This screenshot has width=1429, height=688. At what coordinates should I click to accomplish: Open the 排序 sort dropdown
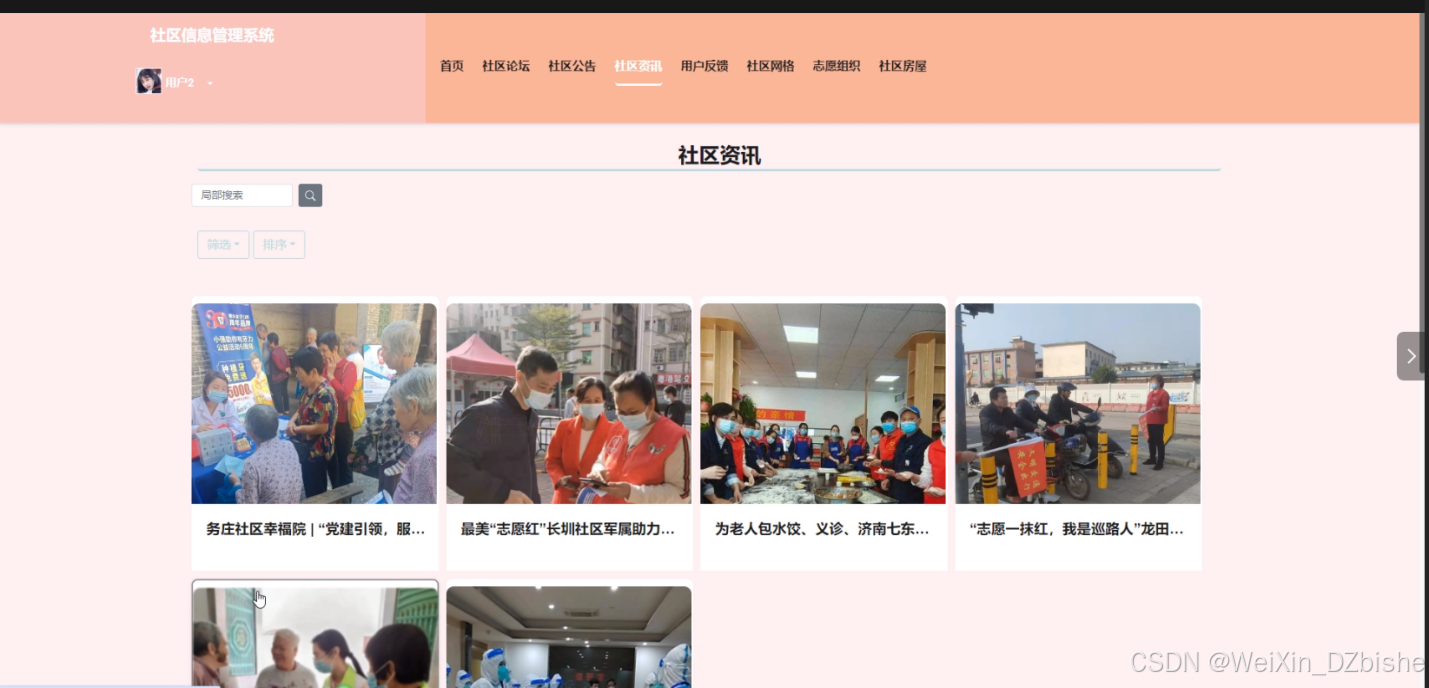[x=279, y=245]
